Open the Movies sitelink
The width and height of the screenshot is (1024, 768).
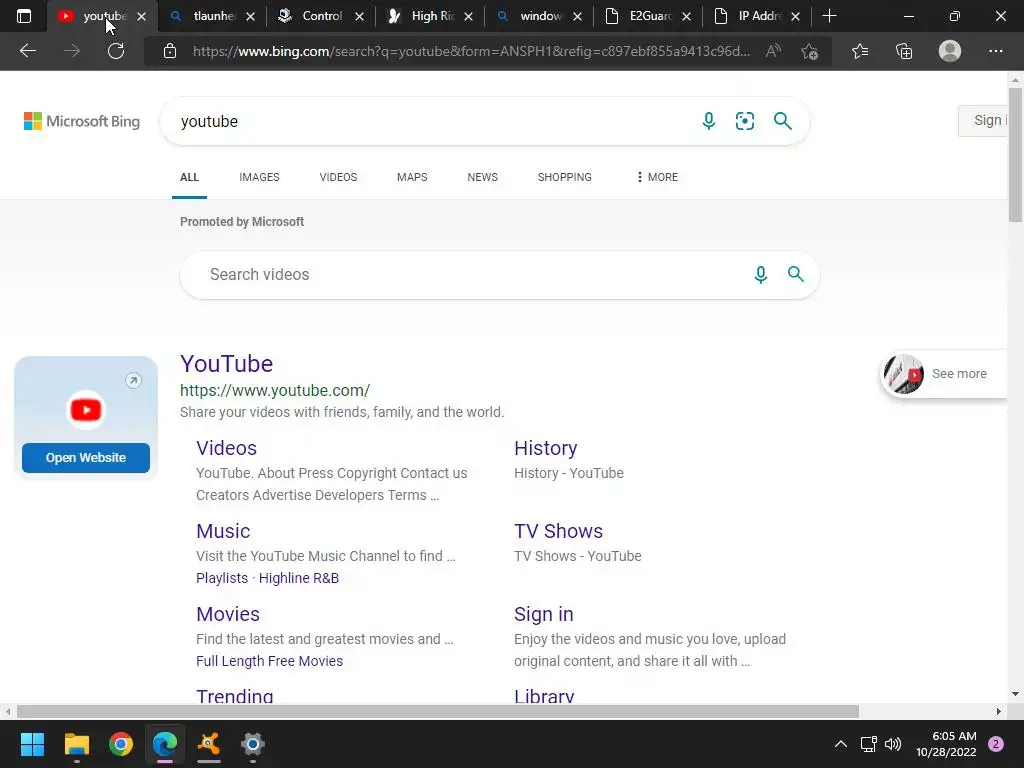pos(228,614)
